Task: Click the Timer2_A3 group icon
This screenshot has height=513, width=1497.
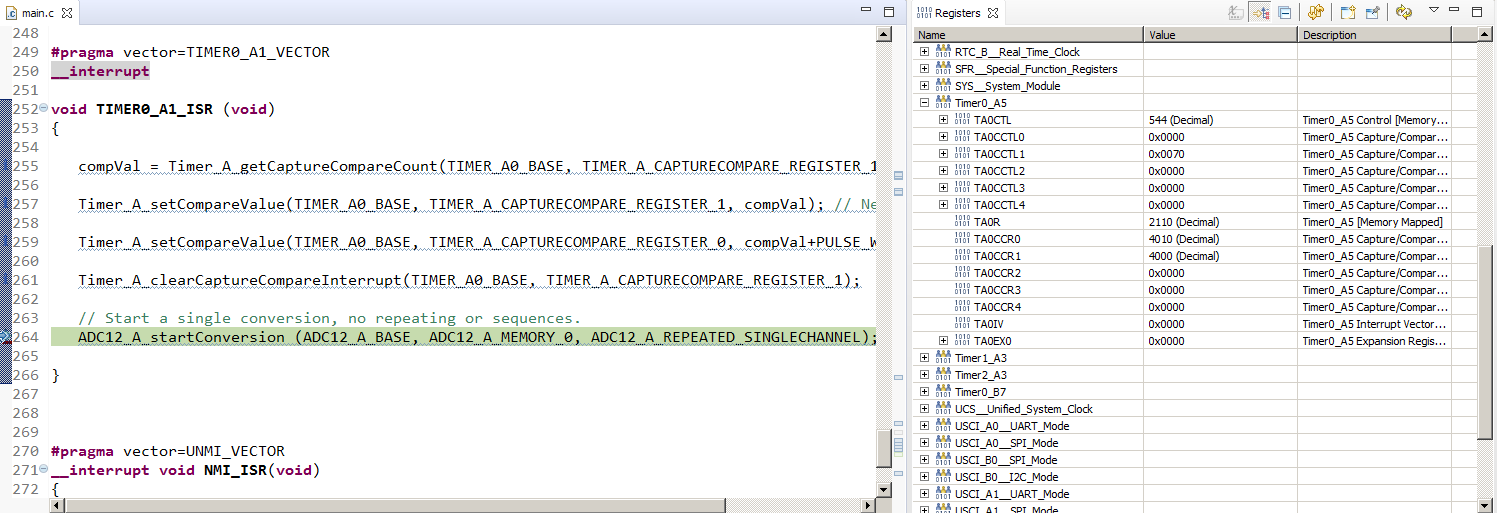Action: coord(943,375)
